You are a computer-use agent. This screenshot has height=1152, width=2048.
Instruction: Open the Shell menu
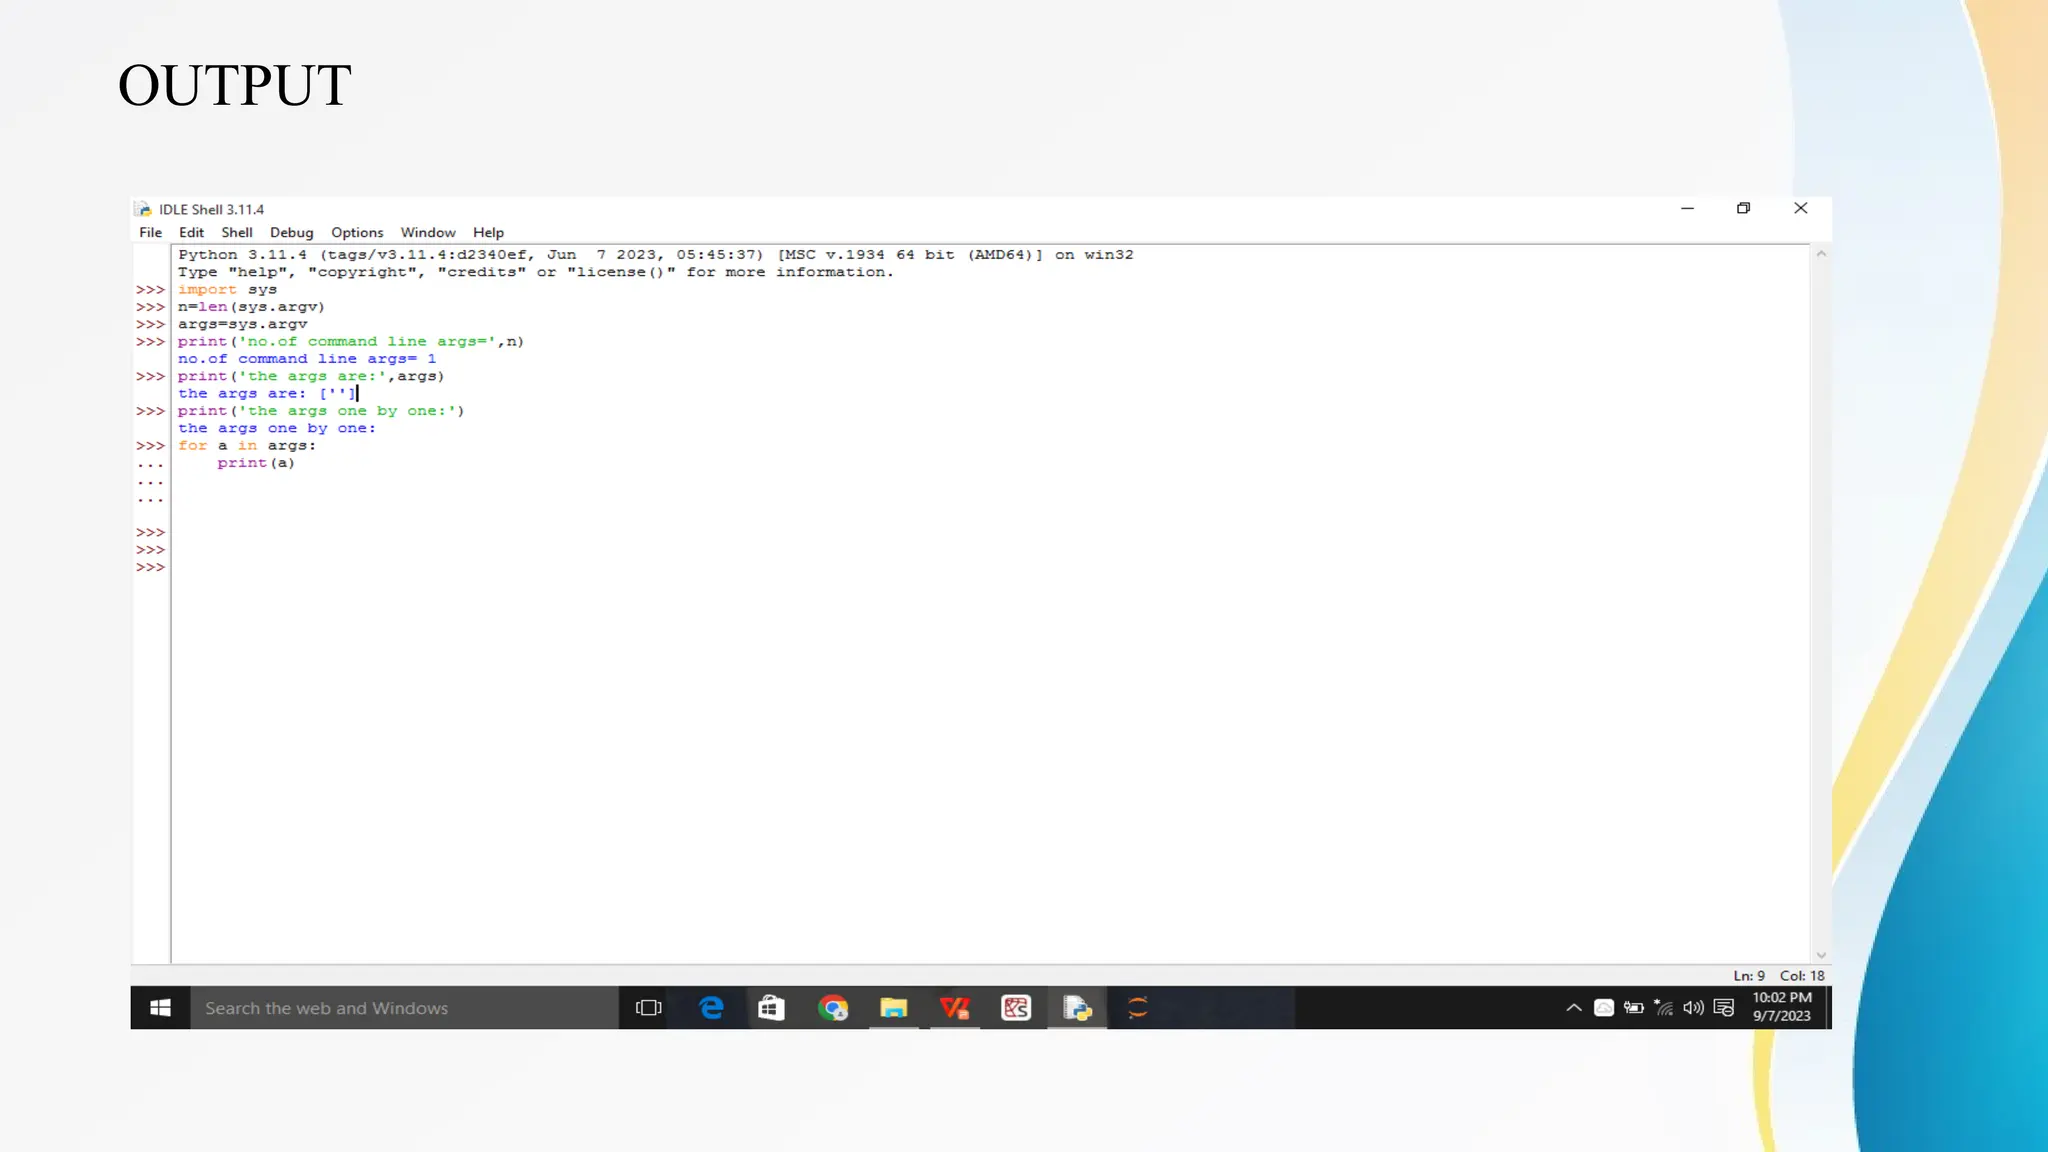(x=237, y=232)
